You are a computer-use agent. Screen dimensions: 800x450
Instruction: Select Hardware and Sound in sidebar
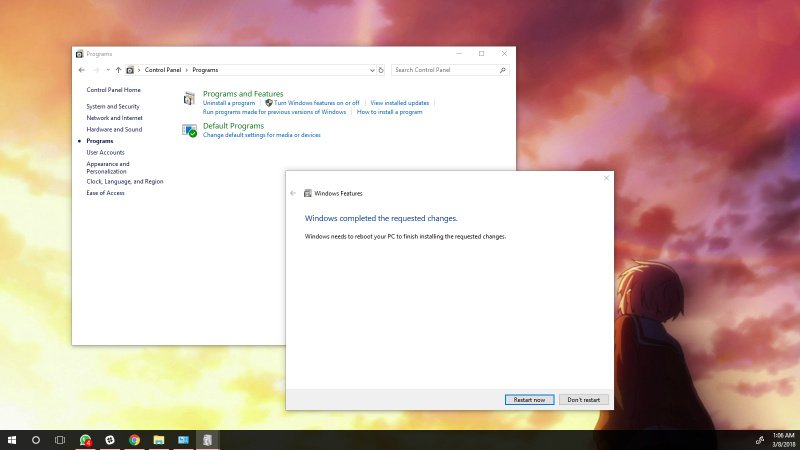[114, 129]
